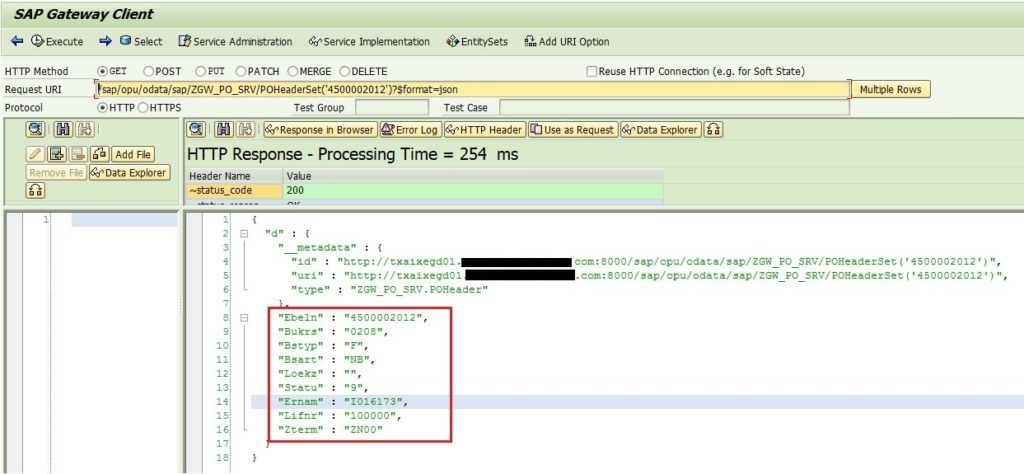Click Find Next in response pane

[246, 129]
